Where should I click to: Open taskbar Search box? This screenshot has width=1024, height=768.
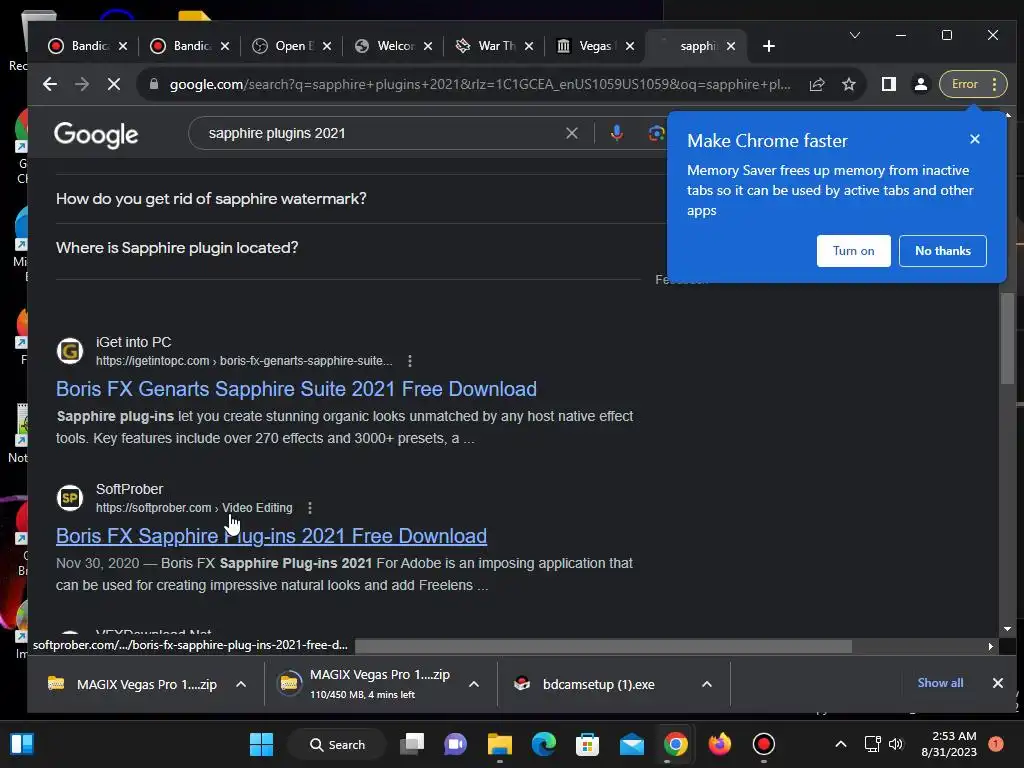337,744
